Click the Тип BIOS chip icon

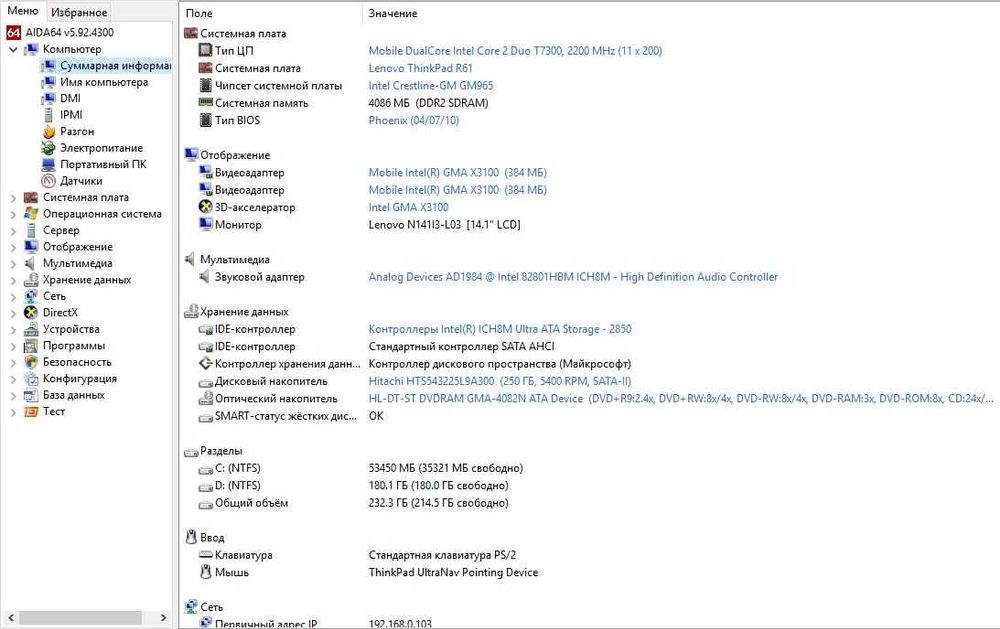pyautogui.click(x=205, y=120)
